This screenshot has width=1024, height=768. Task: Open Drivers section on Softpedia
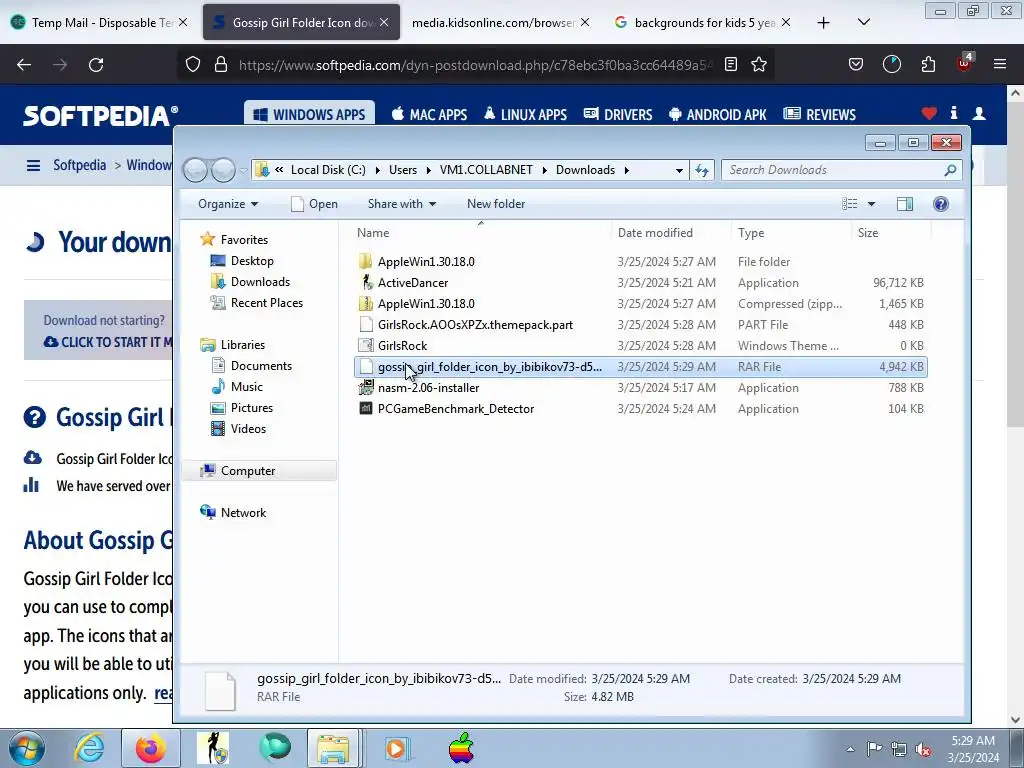pos(618,114)
